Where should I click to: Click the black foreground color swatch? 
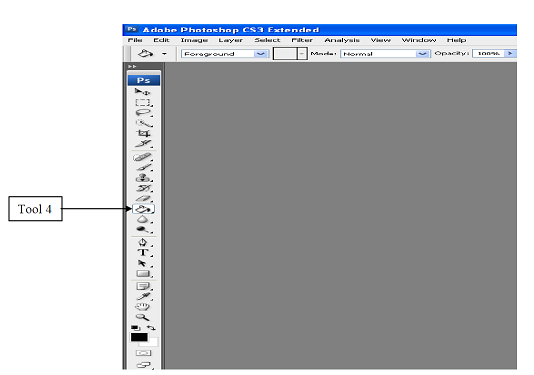[139, 337]
